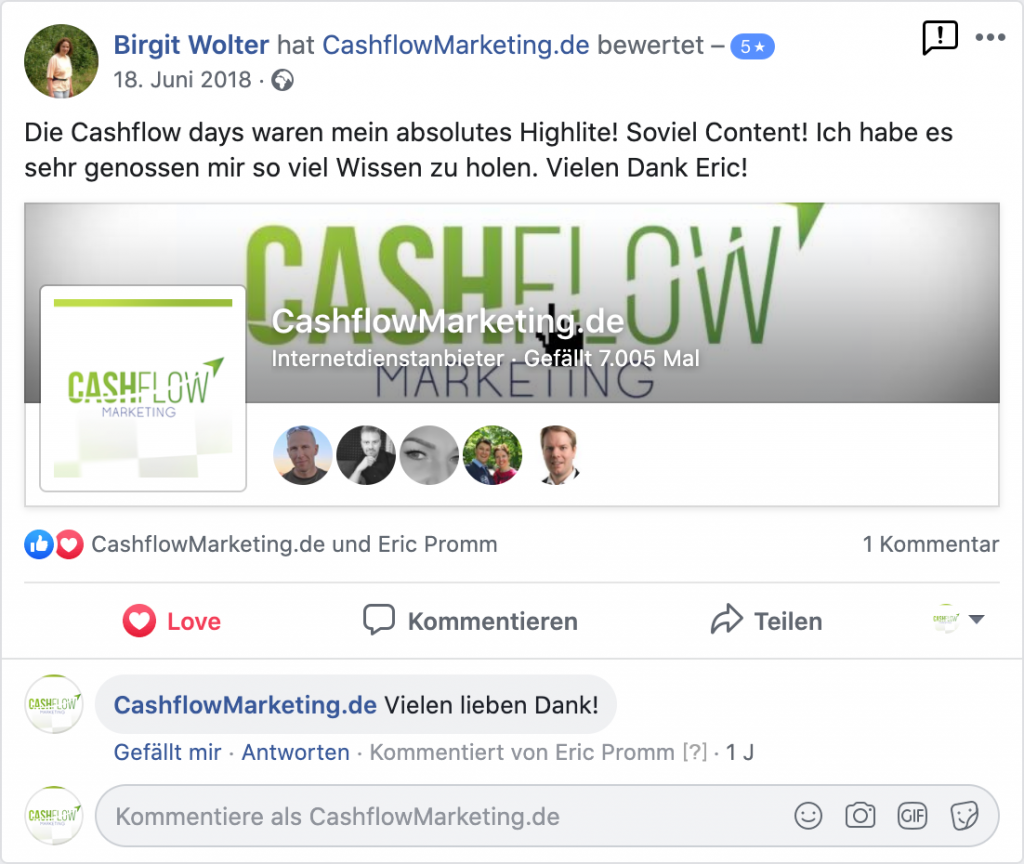The height and width of the screenshot is (864, 1024).
Task: Attach a photo with the camera icon
Action: (x=860, y=816)
